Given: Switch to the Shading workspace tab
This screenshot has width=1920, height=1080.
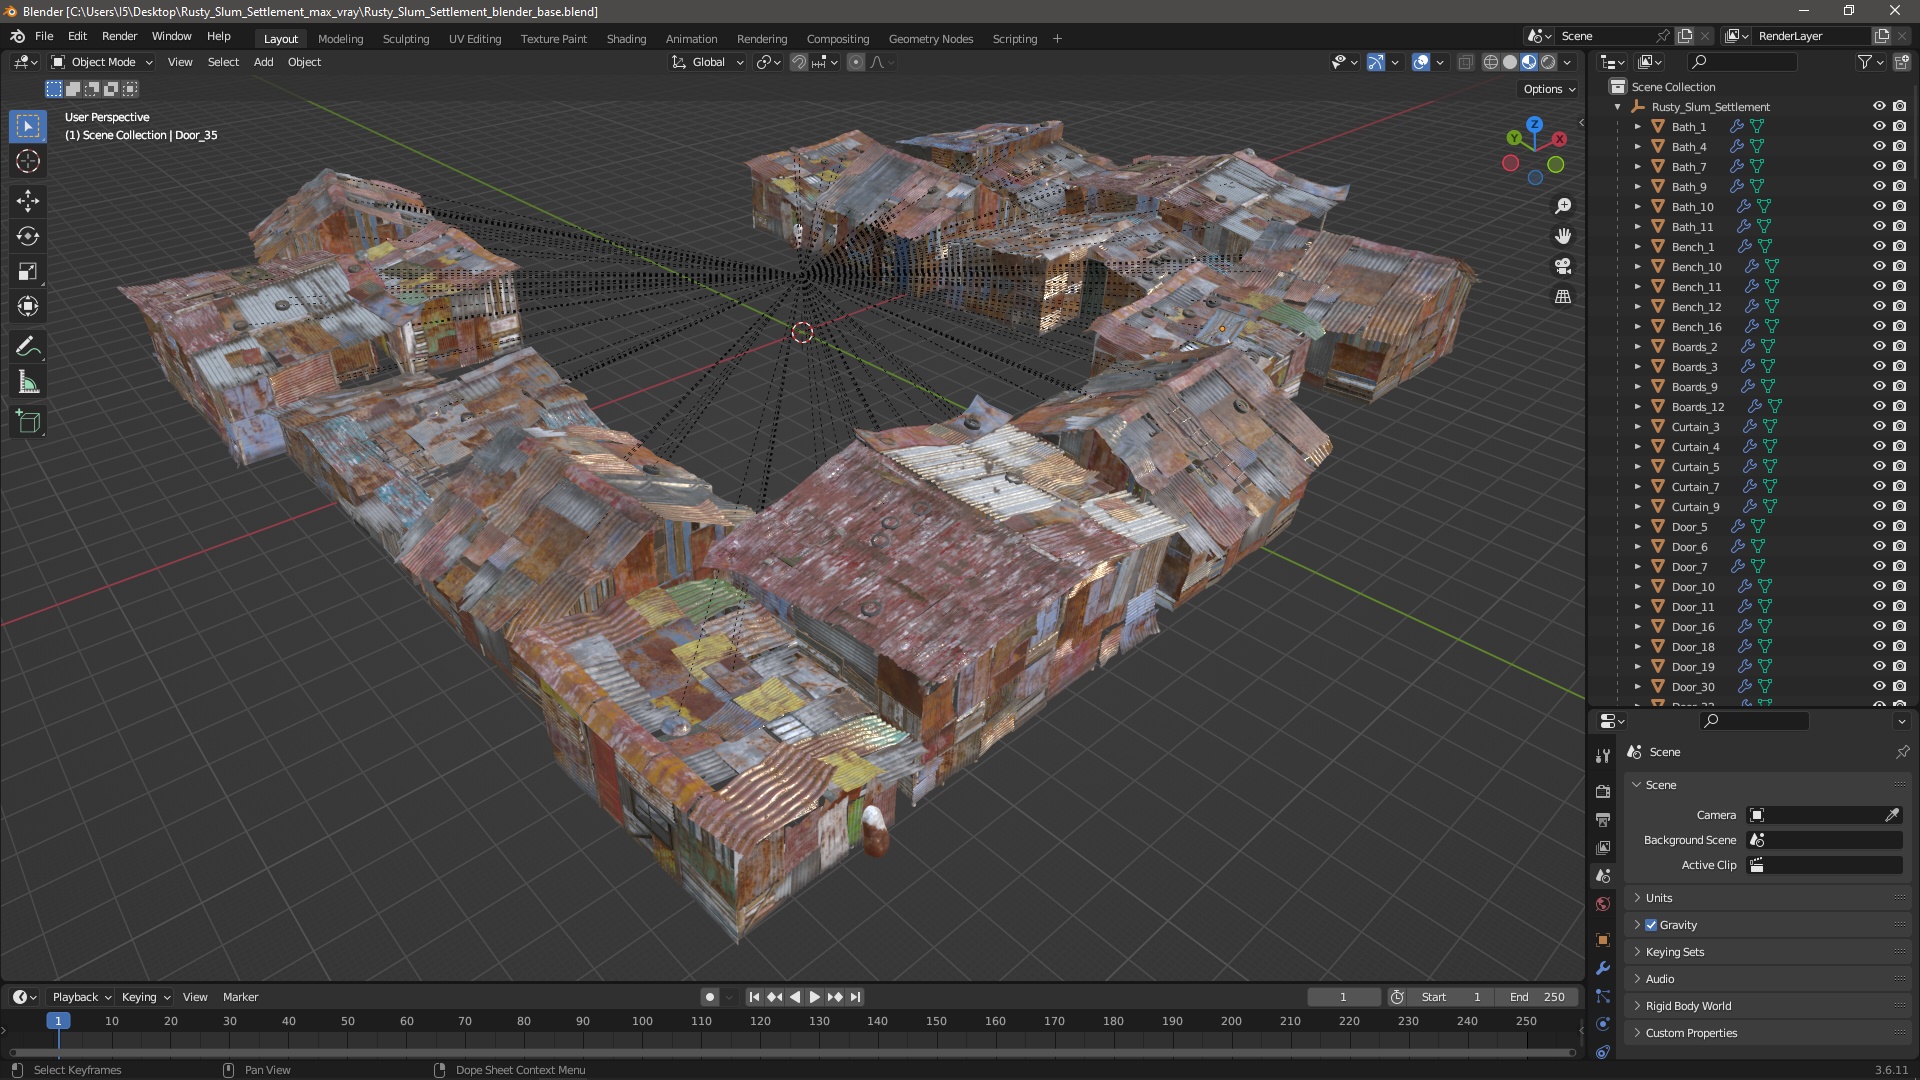Looking at the screenshot, I should (626, 39).
